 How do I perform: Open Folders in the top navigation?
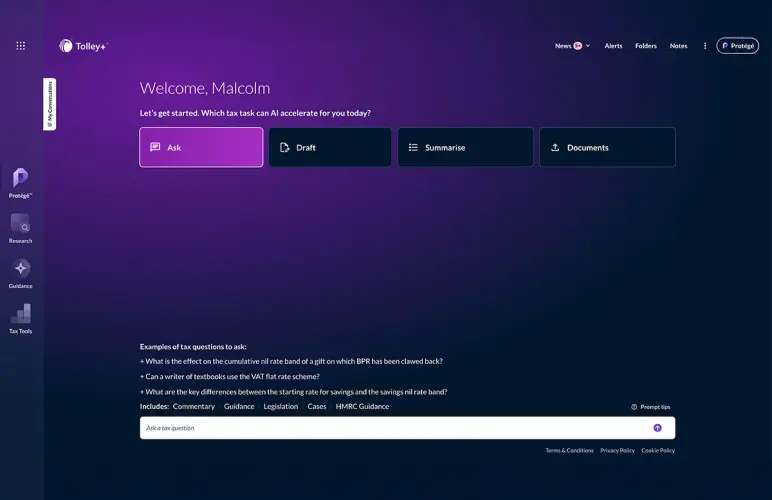[x=646, y=46]
